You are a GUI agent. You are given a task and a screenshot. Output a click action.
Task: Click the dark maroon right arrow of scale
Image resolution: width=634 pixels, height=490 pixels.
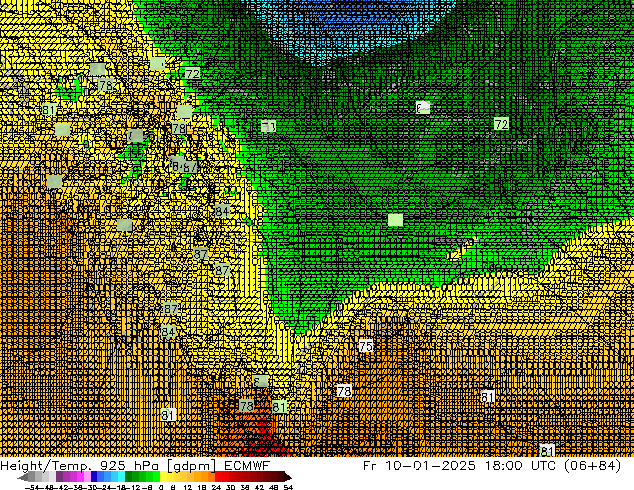[x=288, y=477]
